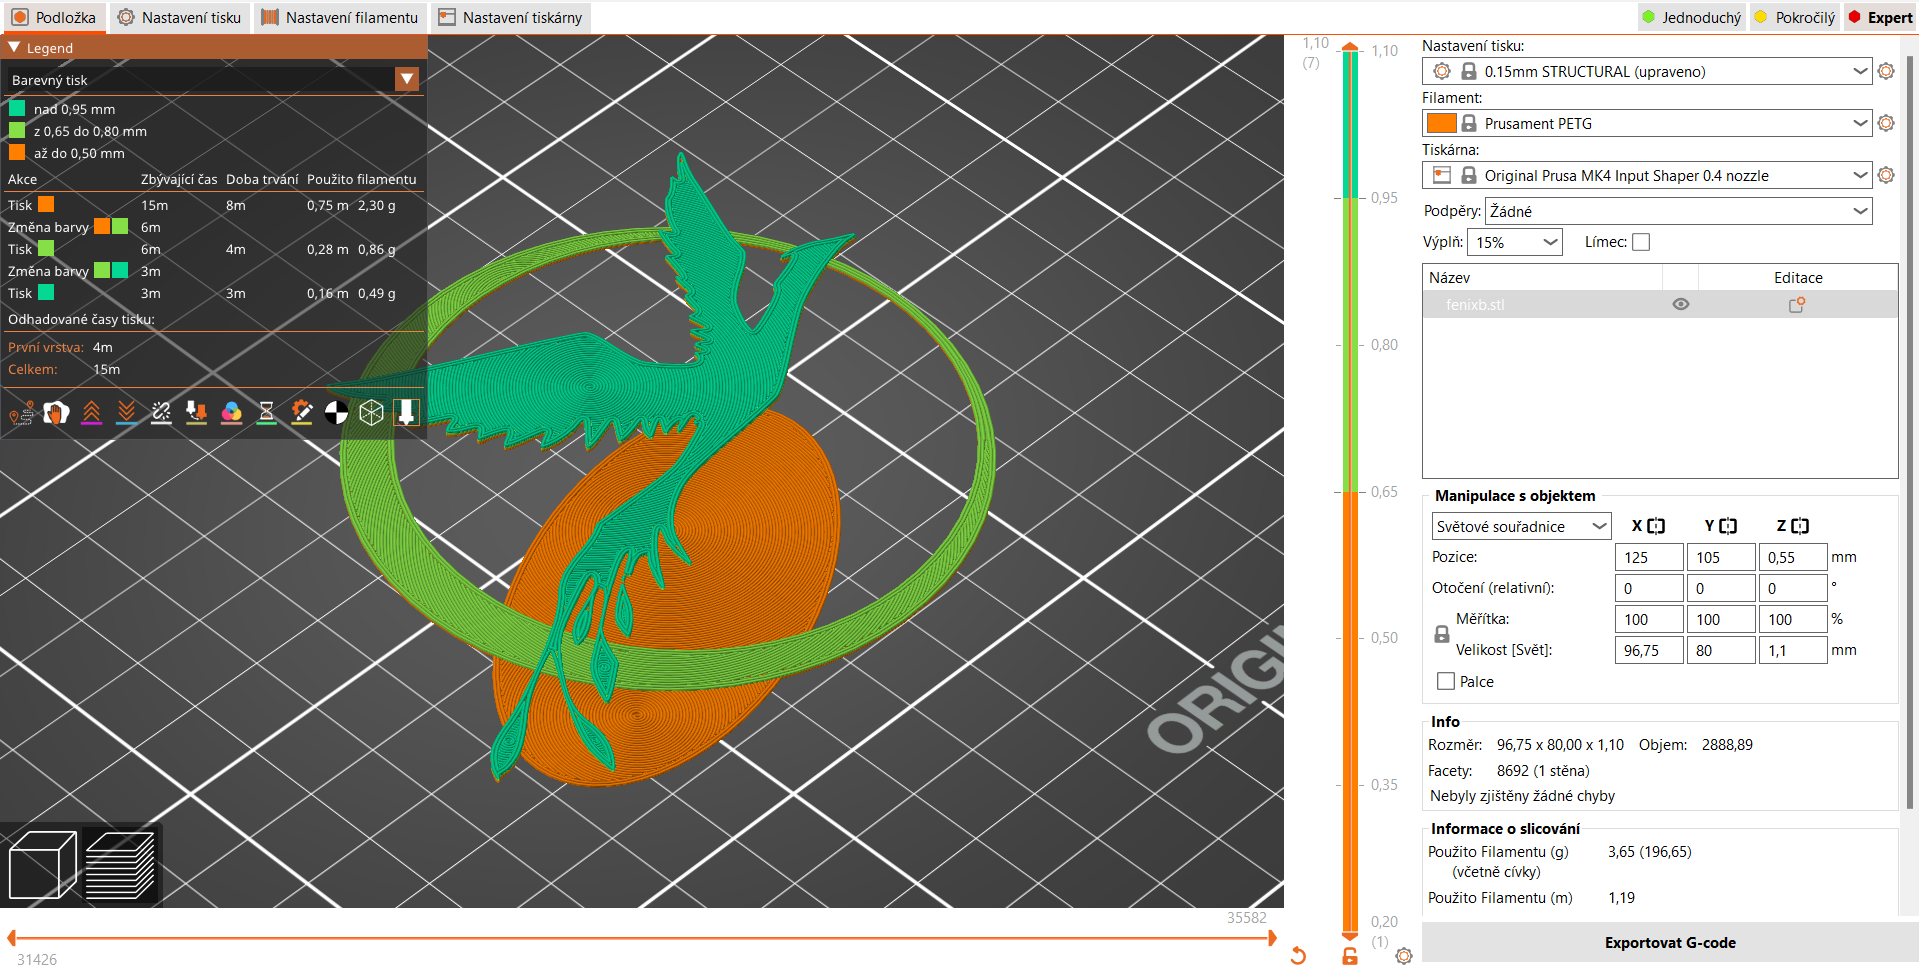Screen dimensions: 1919x968
Task: Click the Název column header
Action: click(1542, 278)
